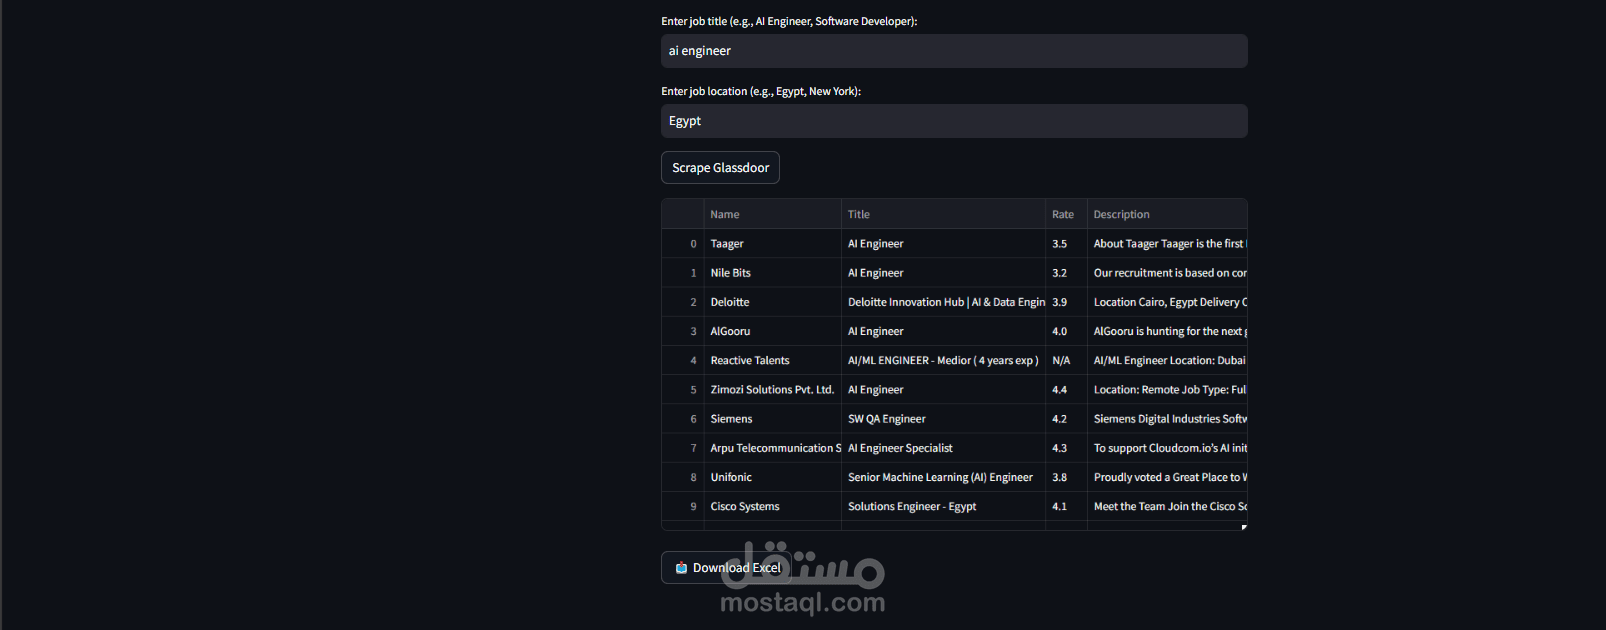This screenshot has width=1606, height=630.
Task: Click the 3.5 rate cell
Action: click(1066, 244)
